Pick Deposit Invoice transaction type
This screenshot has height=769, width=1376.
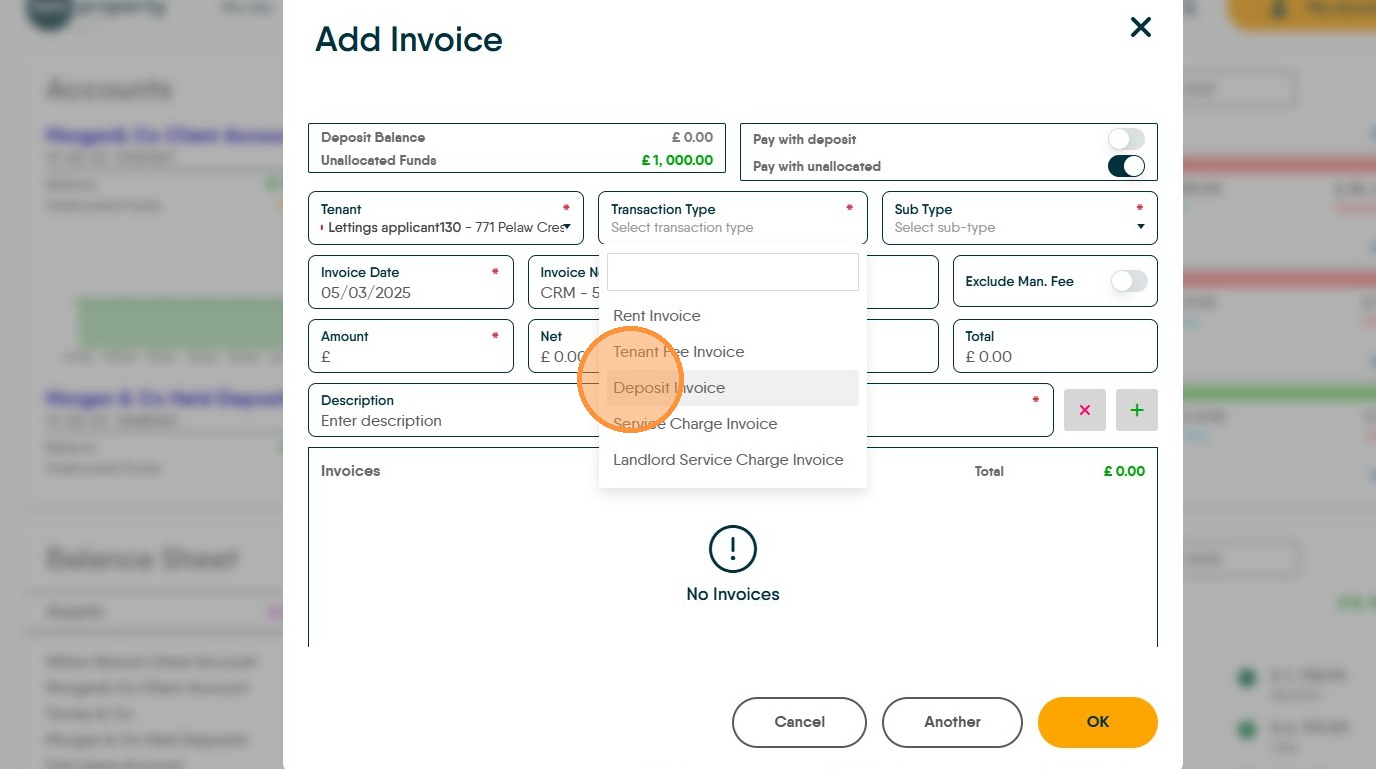tap(669, 388)
